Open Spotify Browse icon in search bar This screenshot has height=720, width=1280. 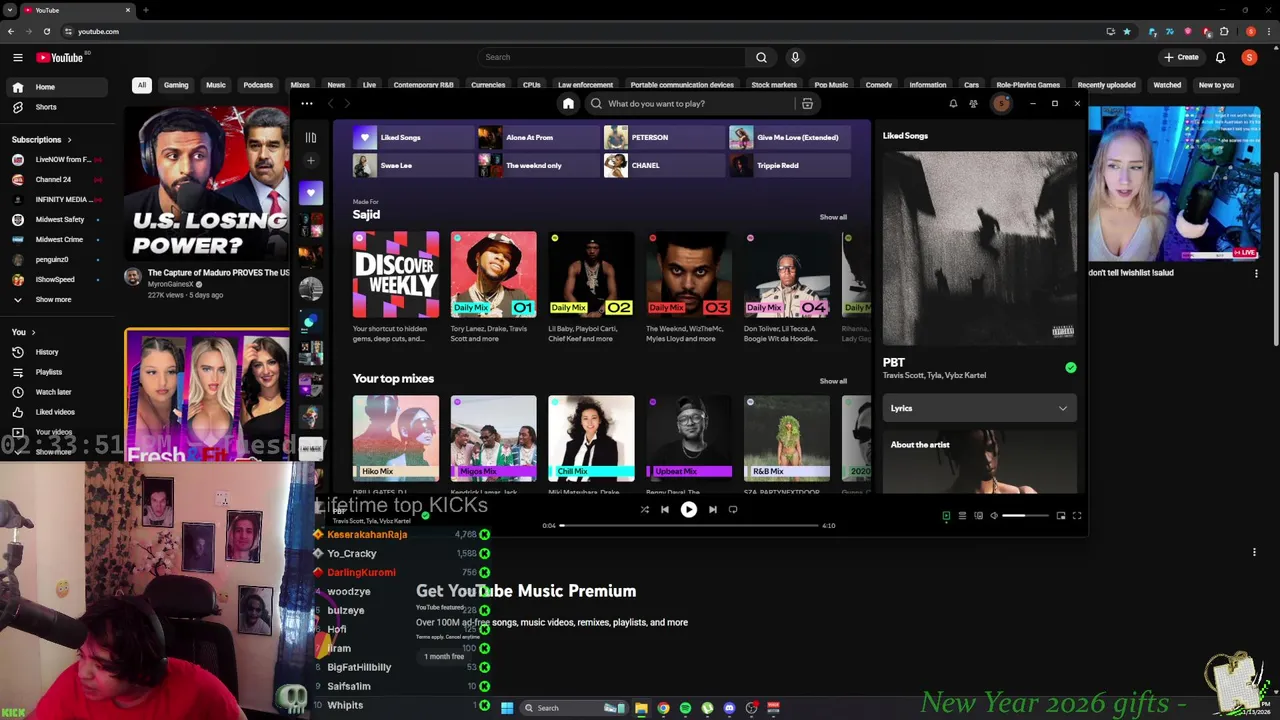(x=807, y=104)
